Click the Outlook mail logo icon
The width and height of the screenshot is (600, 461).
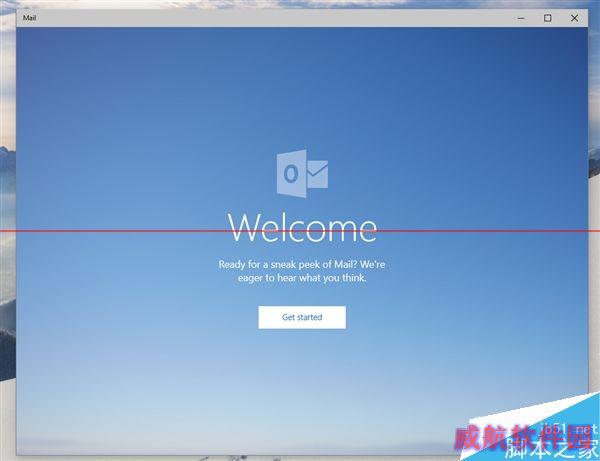click(302, 174)
